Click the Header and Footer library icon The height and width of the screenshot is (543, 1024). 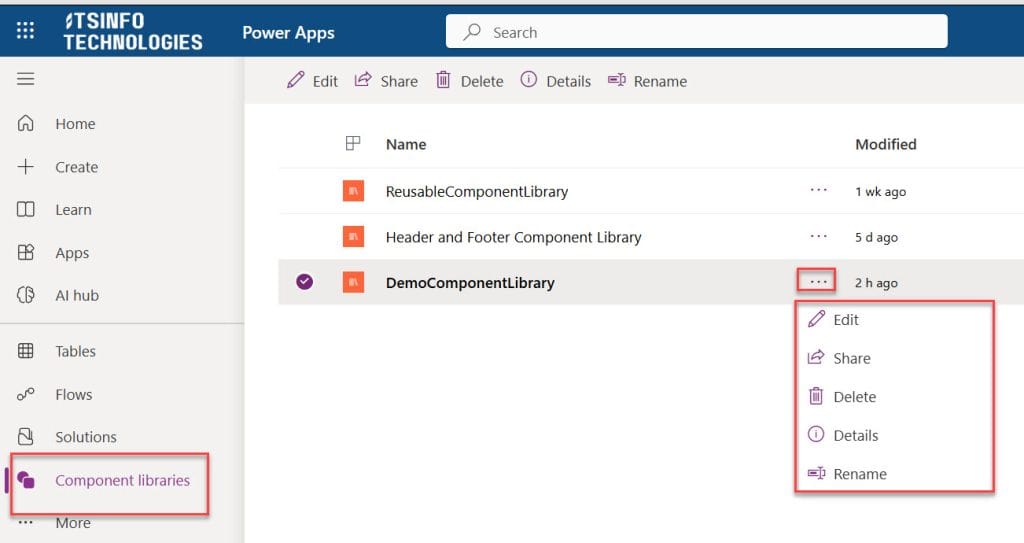[x=353, y=237]
